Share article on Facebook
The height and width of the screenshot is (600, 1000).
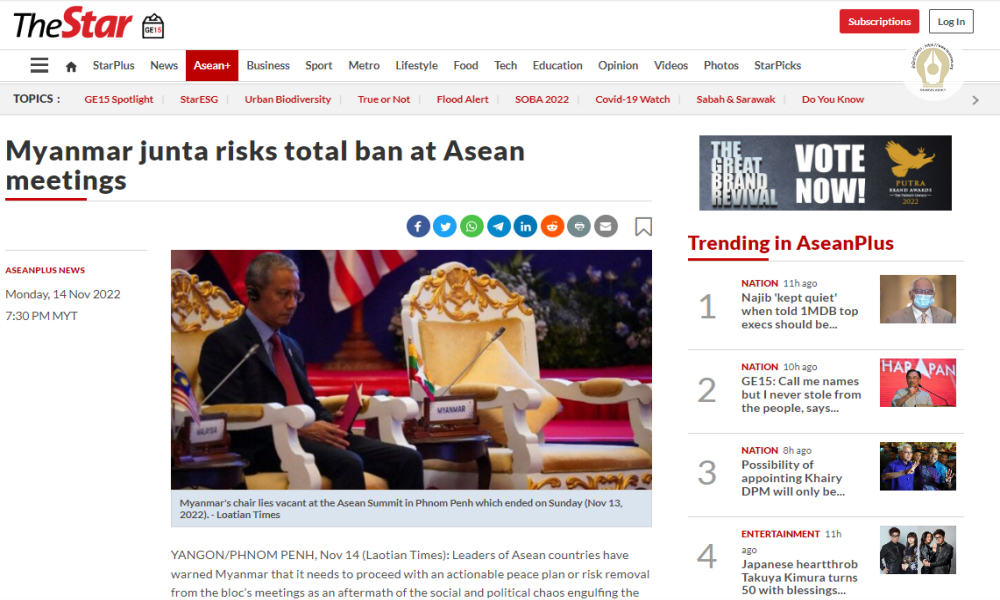[x=418, y=226]
